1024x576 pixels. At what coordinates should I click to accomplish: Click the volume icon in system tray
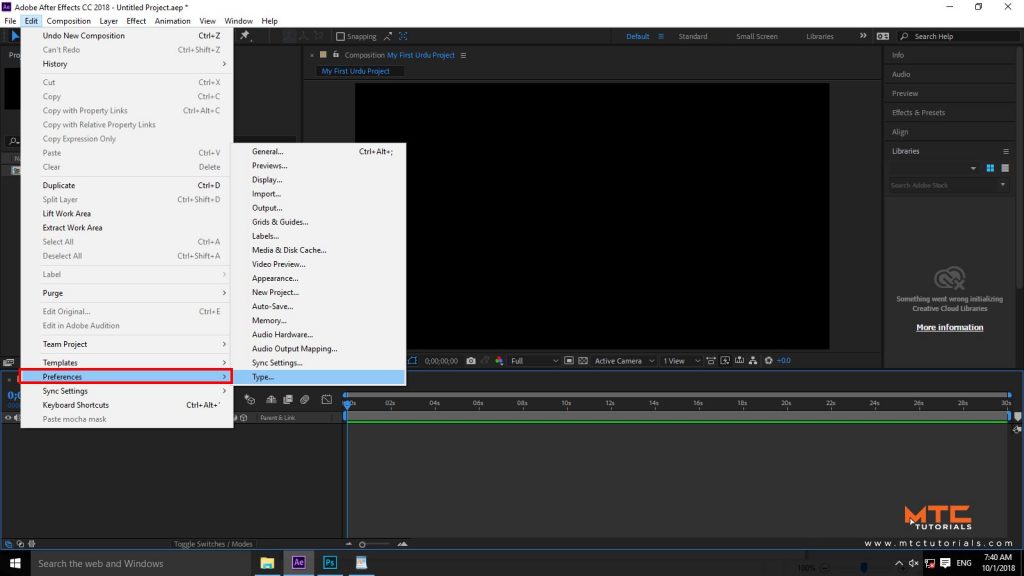(914, 563)
